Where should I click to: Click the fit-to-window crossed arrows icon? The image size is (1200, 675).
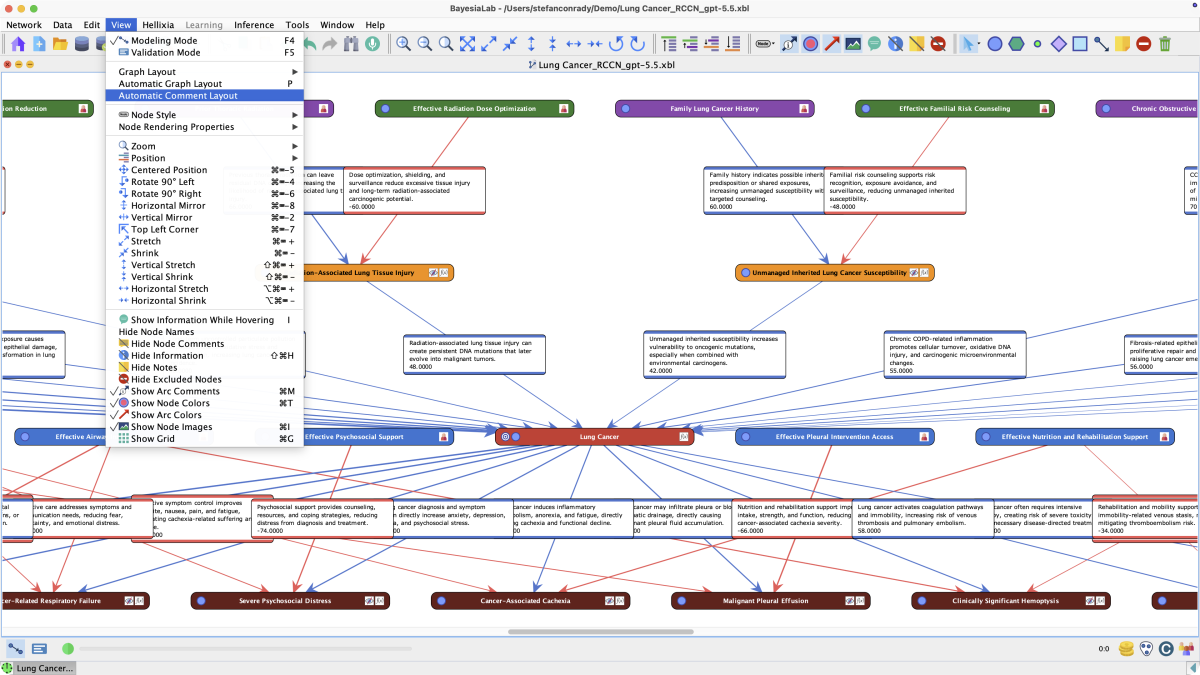(x=467, y=44)
